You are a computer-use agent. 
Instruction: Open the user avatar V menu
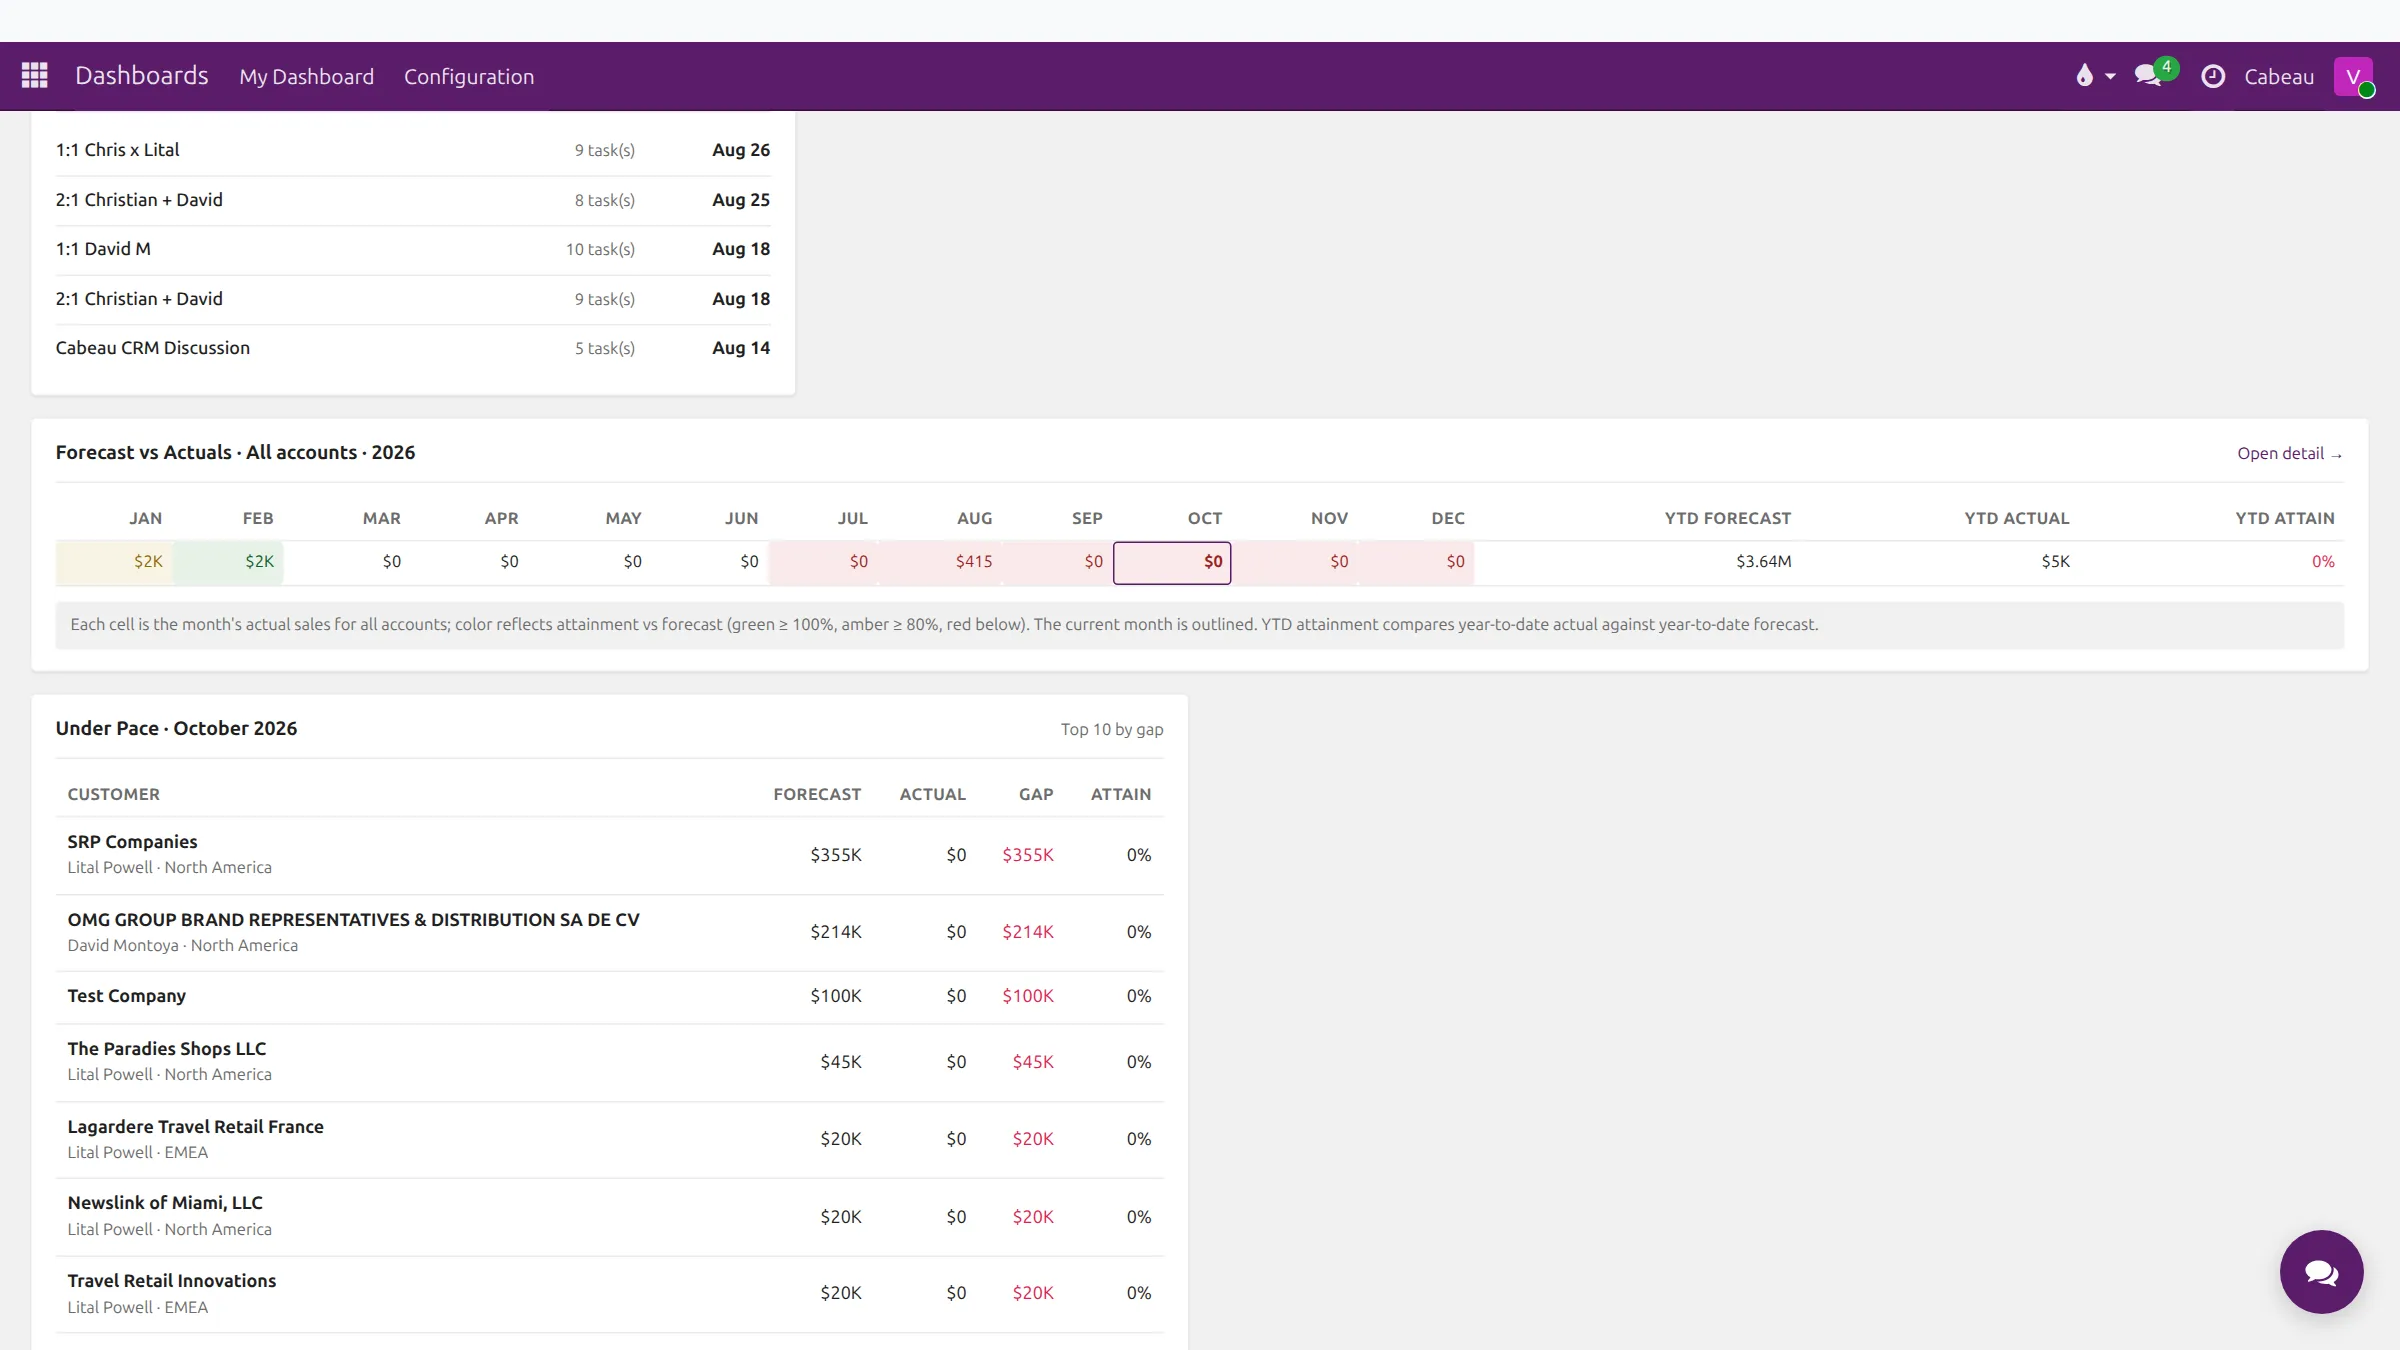[2353, 76]
